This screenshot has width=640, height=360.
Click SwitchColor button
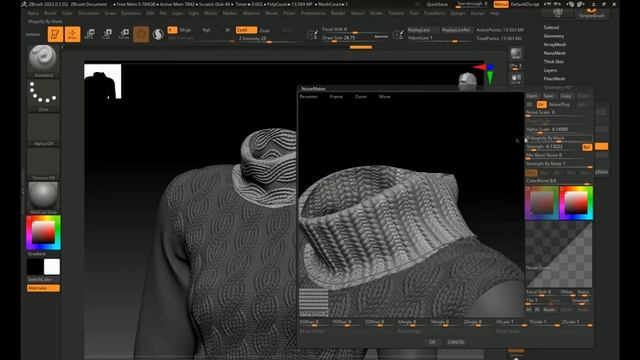[x=40, y=280]
